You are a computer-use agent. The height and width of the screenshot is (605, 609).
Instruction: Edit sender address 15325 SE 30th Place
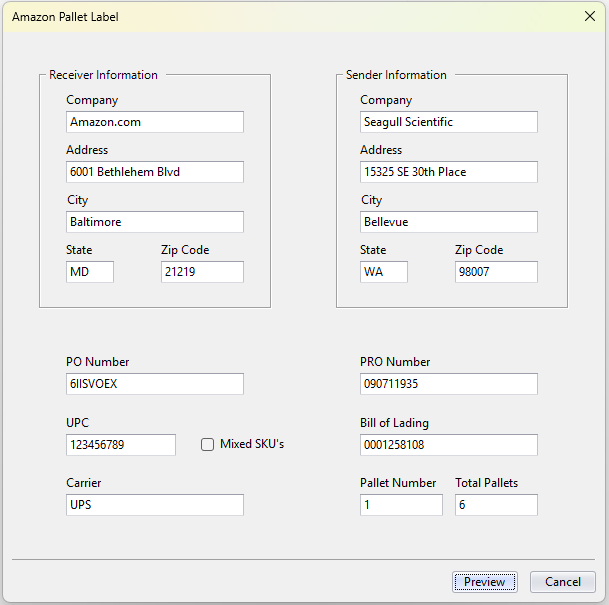449,172
